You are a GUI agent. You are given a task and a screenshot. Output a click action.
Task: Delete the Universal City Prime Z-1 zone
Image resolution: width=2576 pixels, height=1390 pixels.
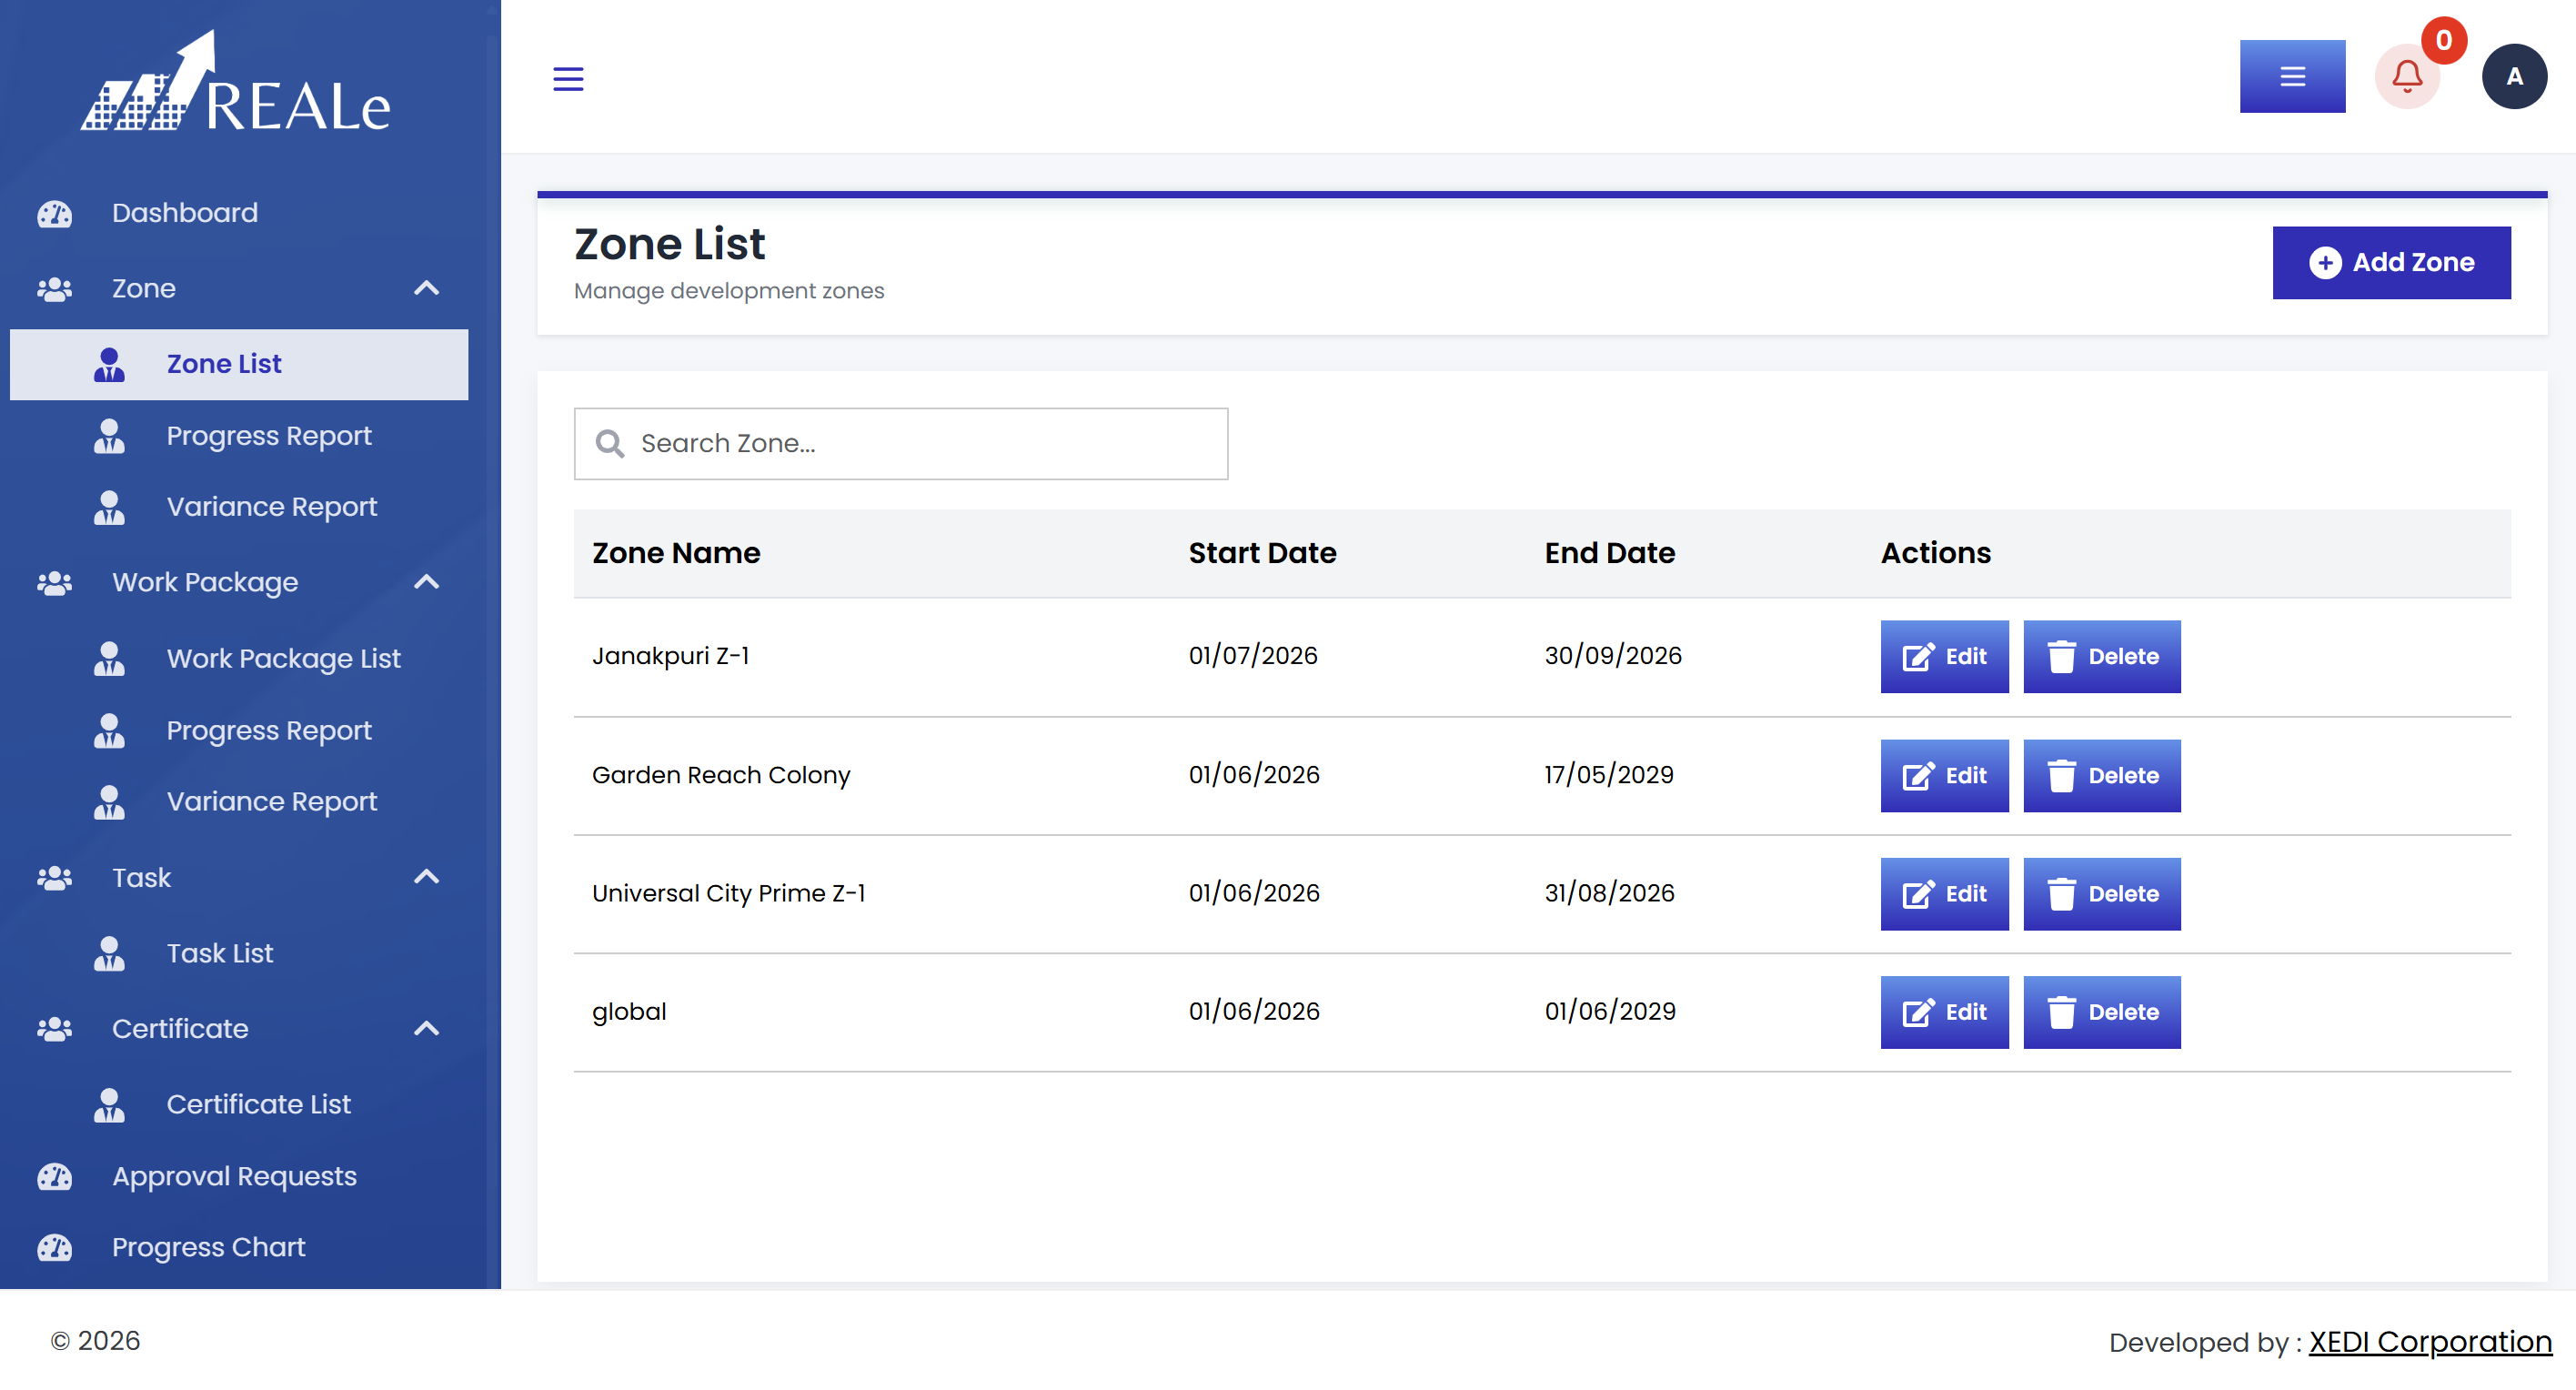pyautogui.click(x=2101, y=894)
